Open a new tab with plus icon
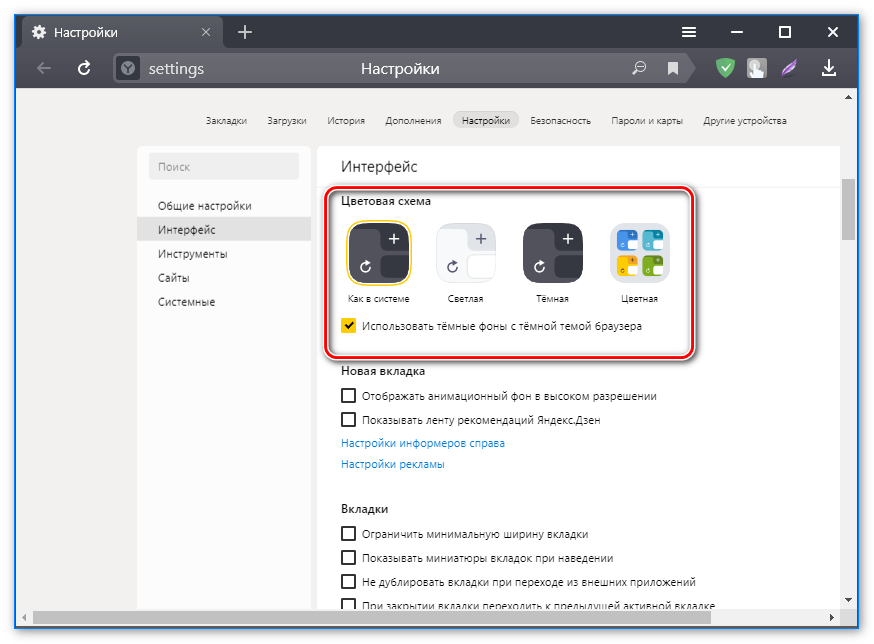Screen dimensions: 874x644 [x=245, y=32]
